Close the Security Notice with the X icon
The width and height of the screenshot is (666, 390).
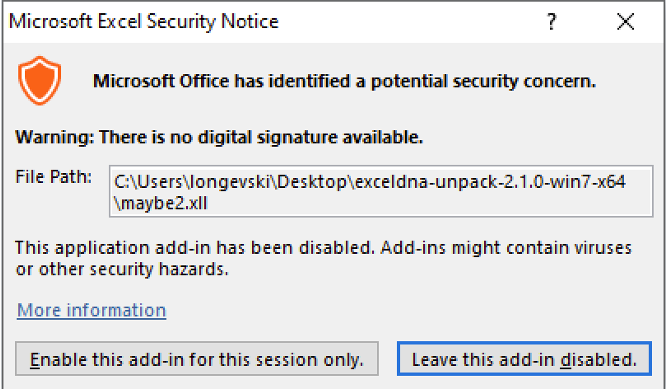pos(626,21)
